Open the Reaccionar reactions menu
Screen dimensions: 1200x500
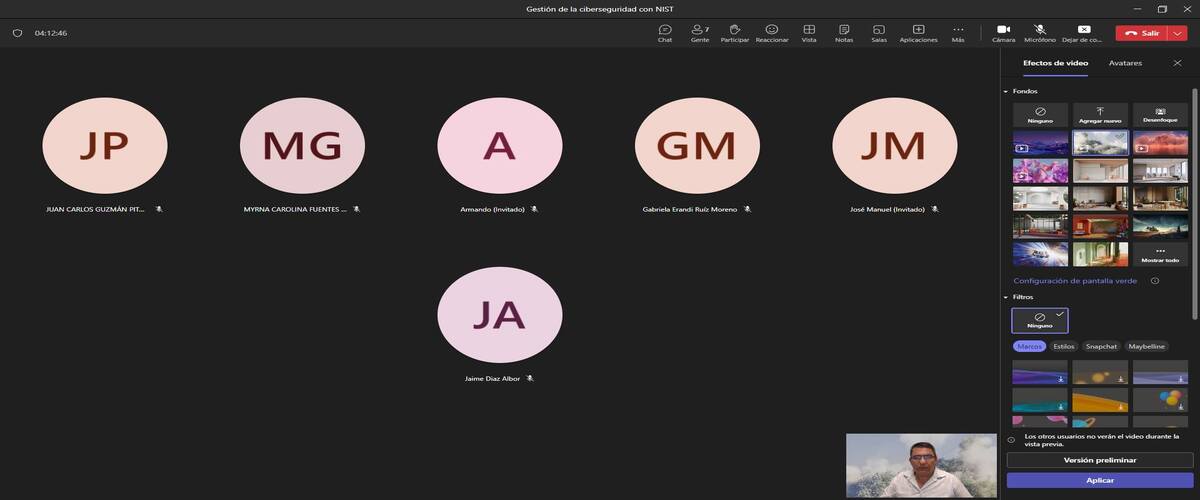(772, 33)
